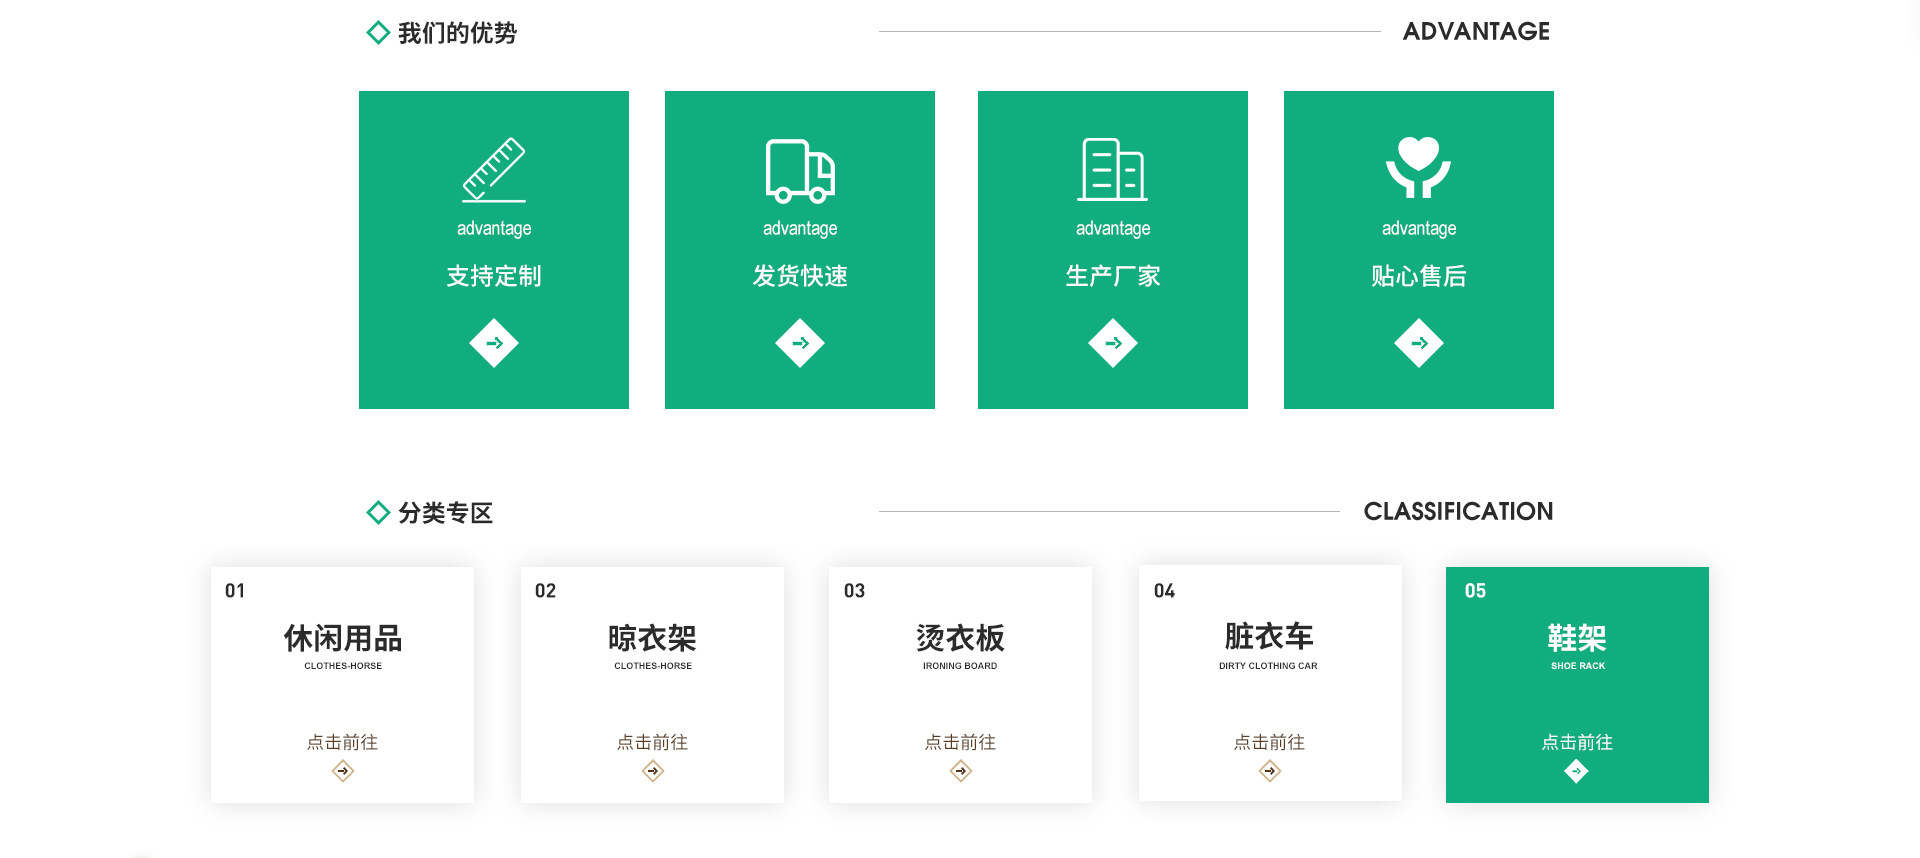This screenshot has height=858, width=1920.
Task: Click the 01 card number
Action: click(235, 591)
